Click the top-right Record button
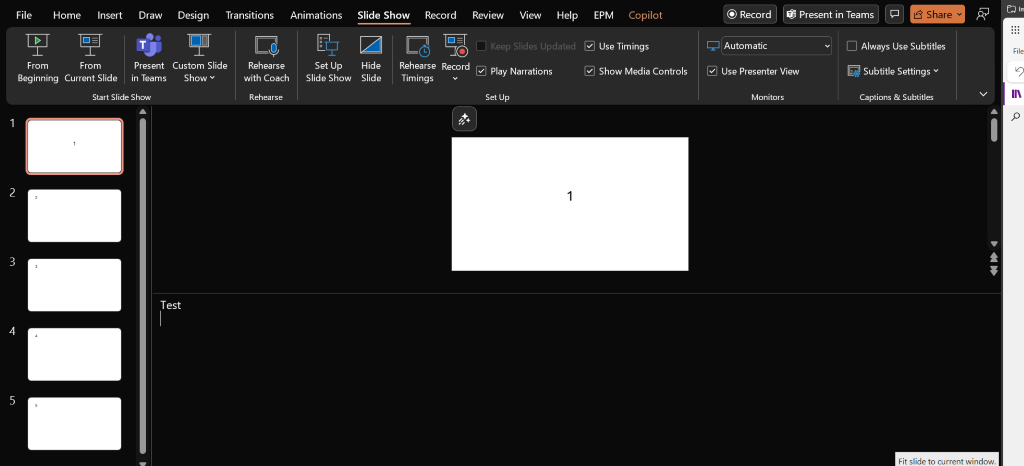The image size is (1024, 466). [750, 14]
